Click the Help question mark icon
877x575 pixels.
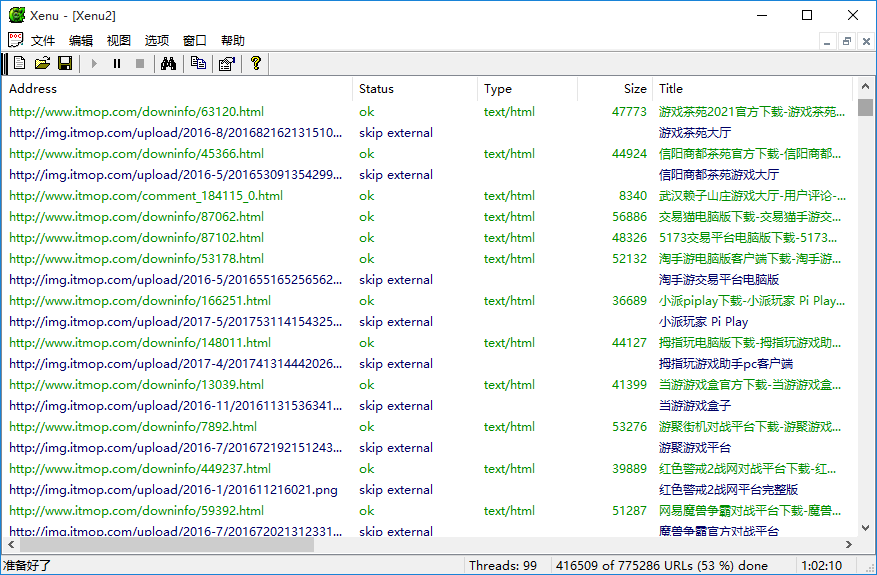tap(256, 63)
